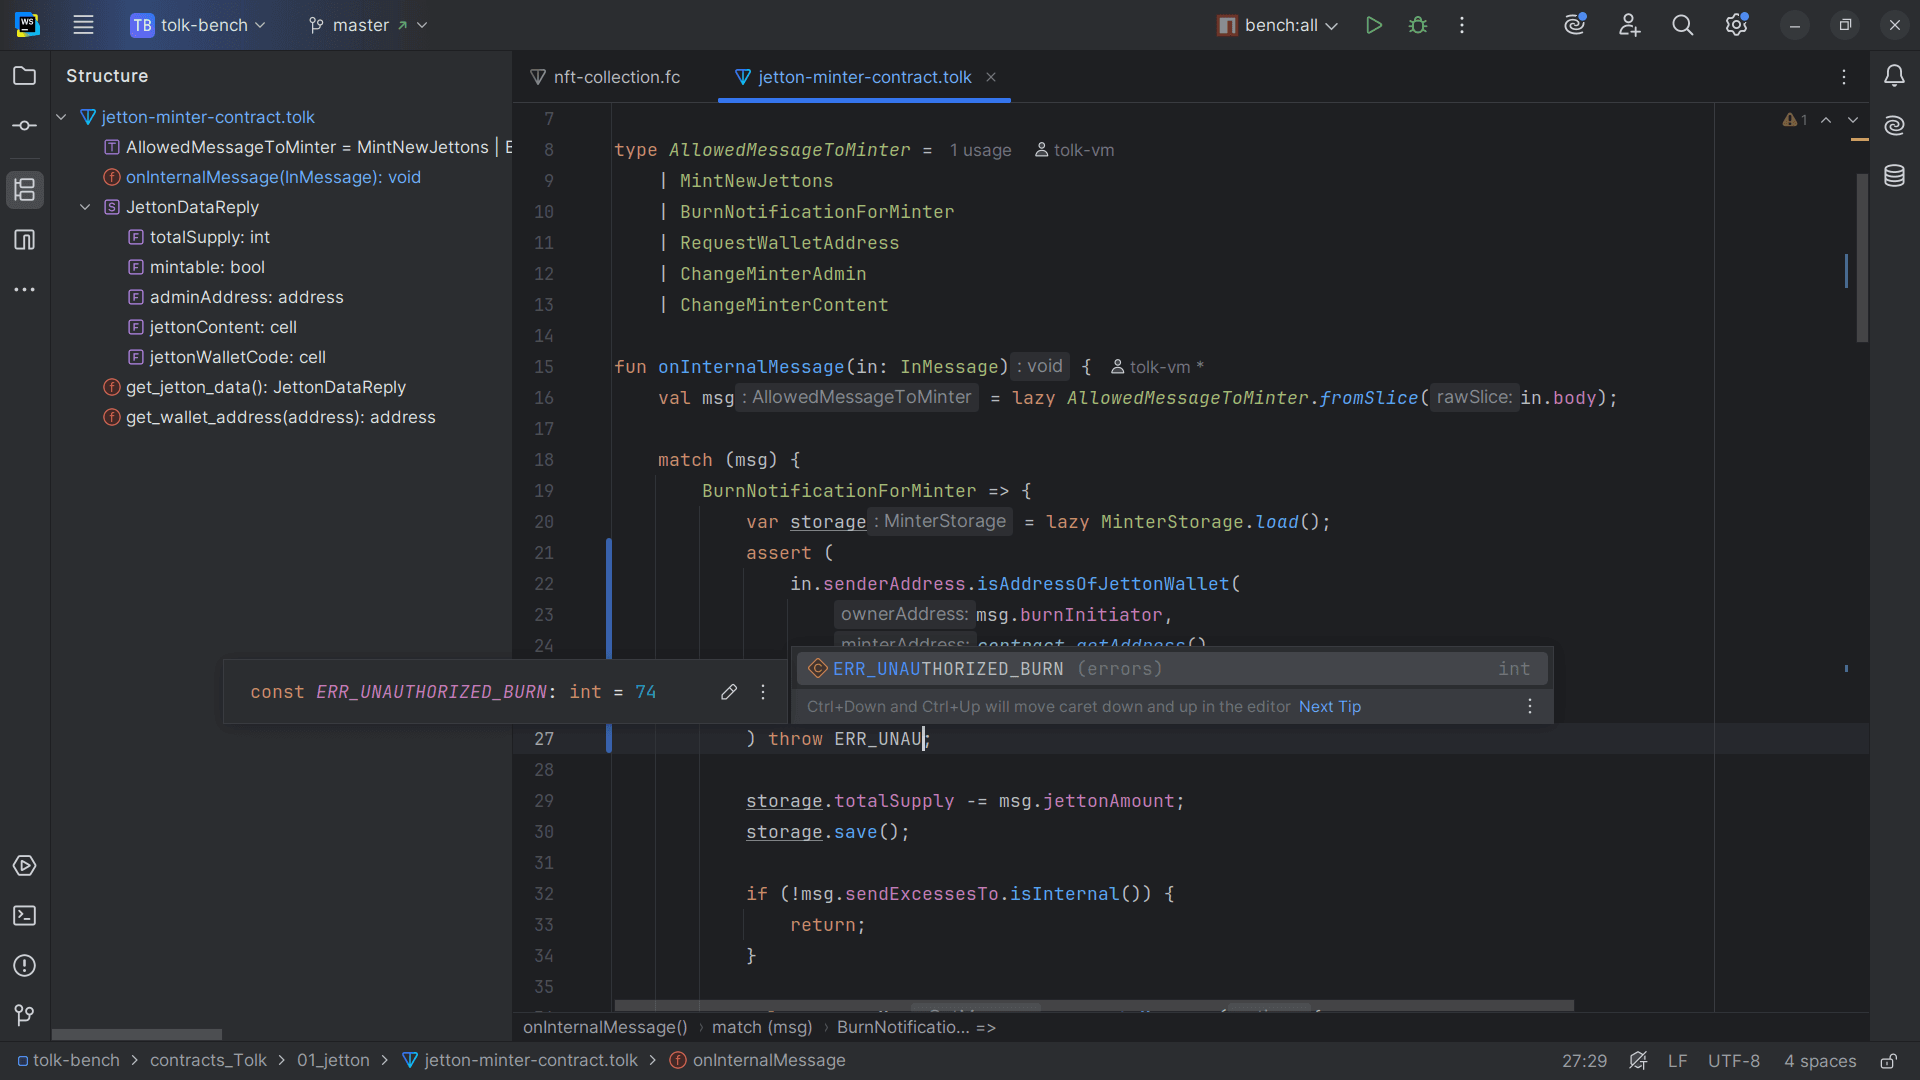Go to next highlighted warning

click(x=1853, y=120)
